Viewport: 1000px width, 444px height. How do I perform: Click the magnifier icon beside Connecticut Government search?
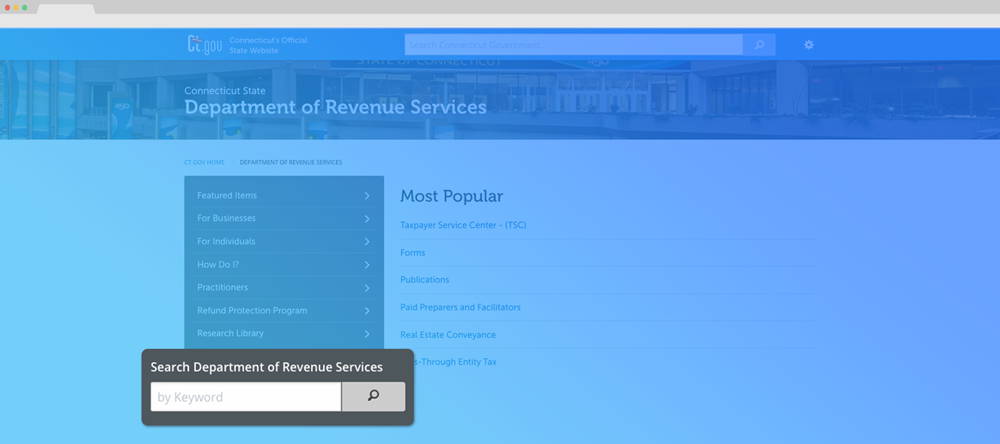point(759,45)
